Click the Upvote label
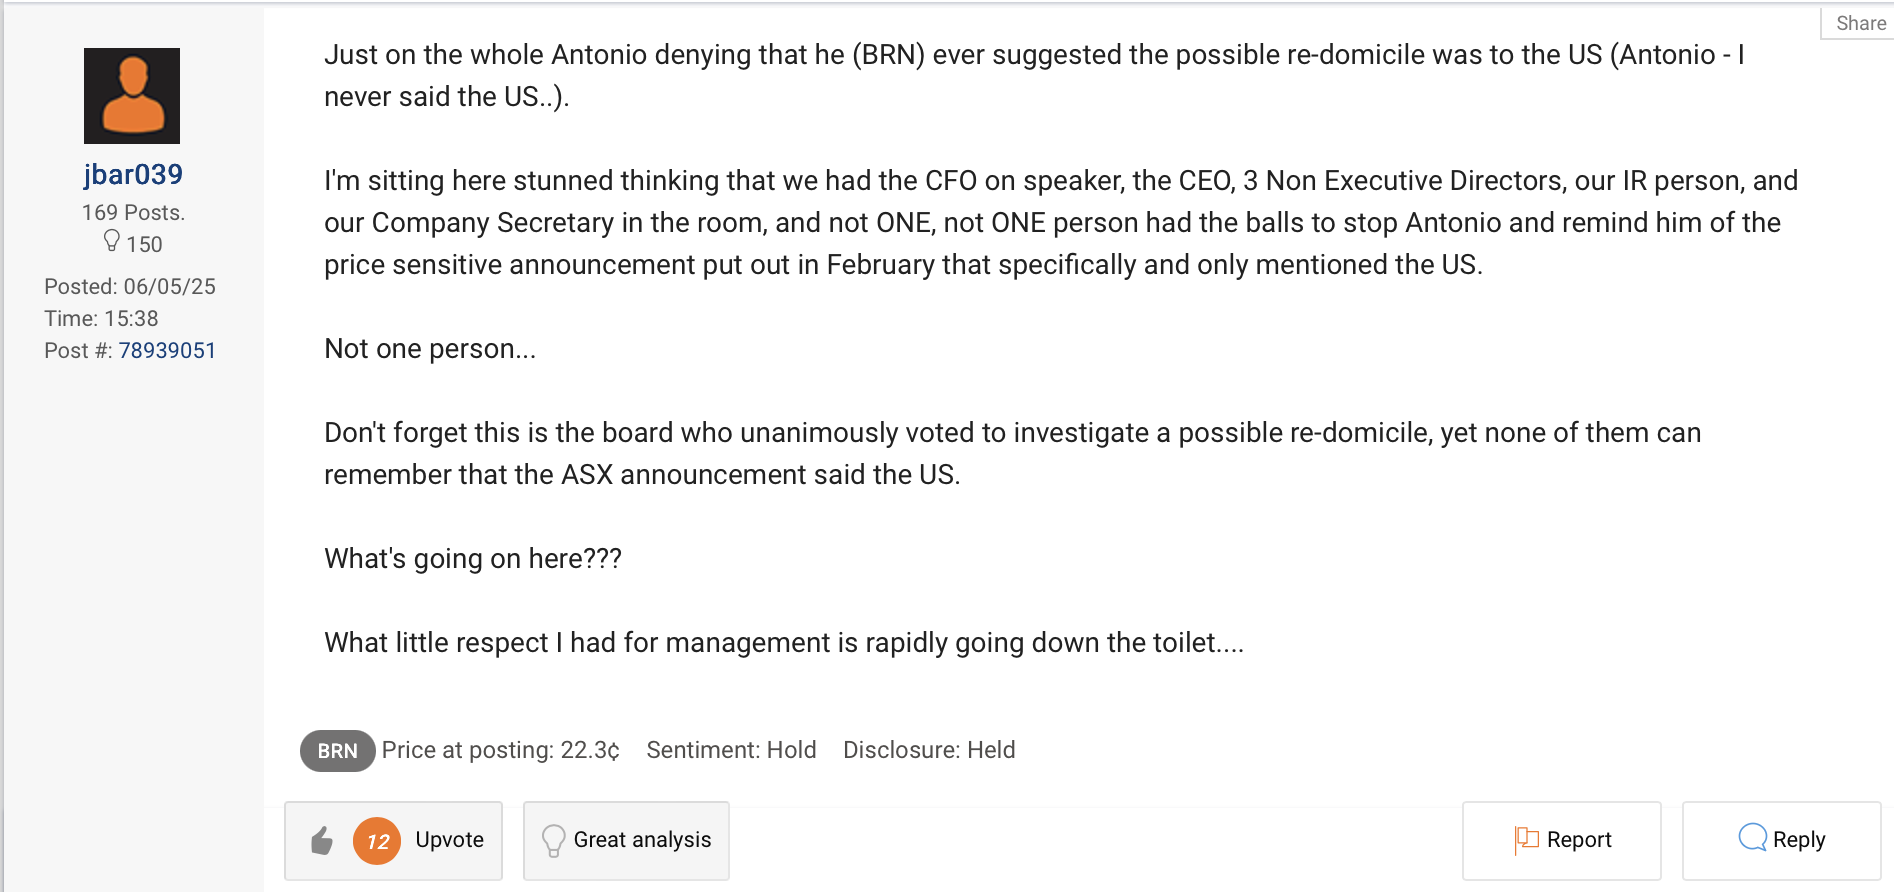The width and height of the screenshot is (1894, 892). 449,840
